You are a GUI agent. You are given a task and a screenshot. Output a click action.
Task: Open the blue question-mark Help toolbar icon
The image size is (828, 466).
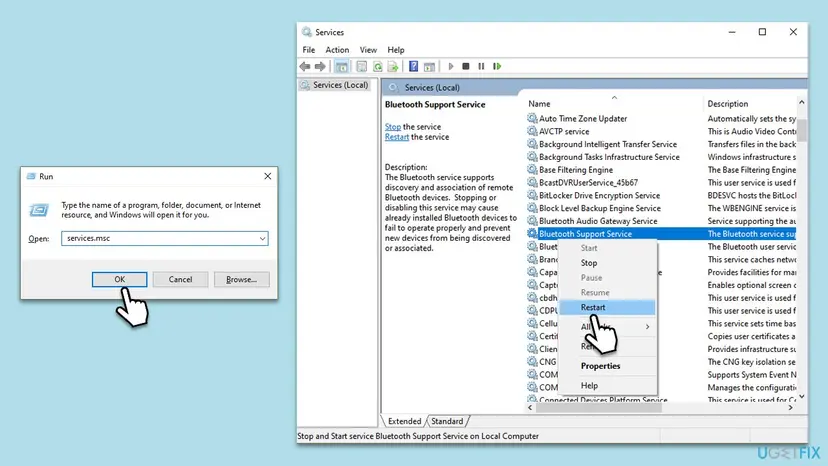click(x=413, y=67)
